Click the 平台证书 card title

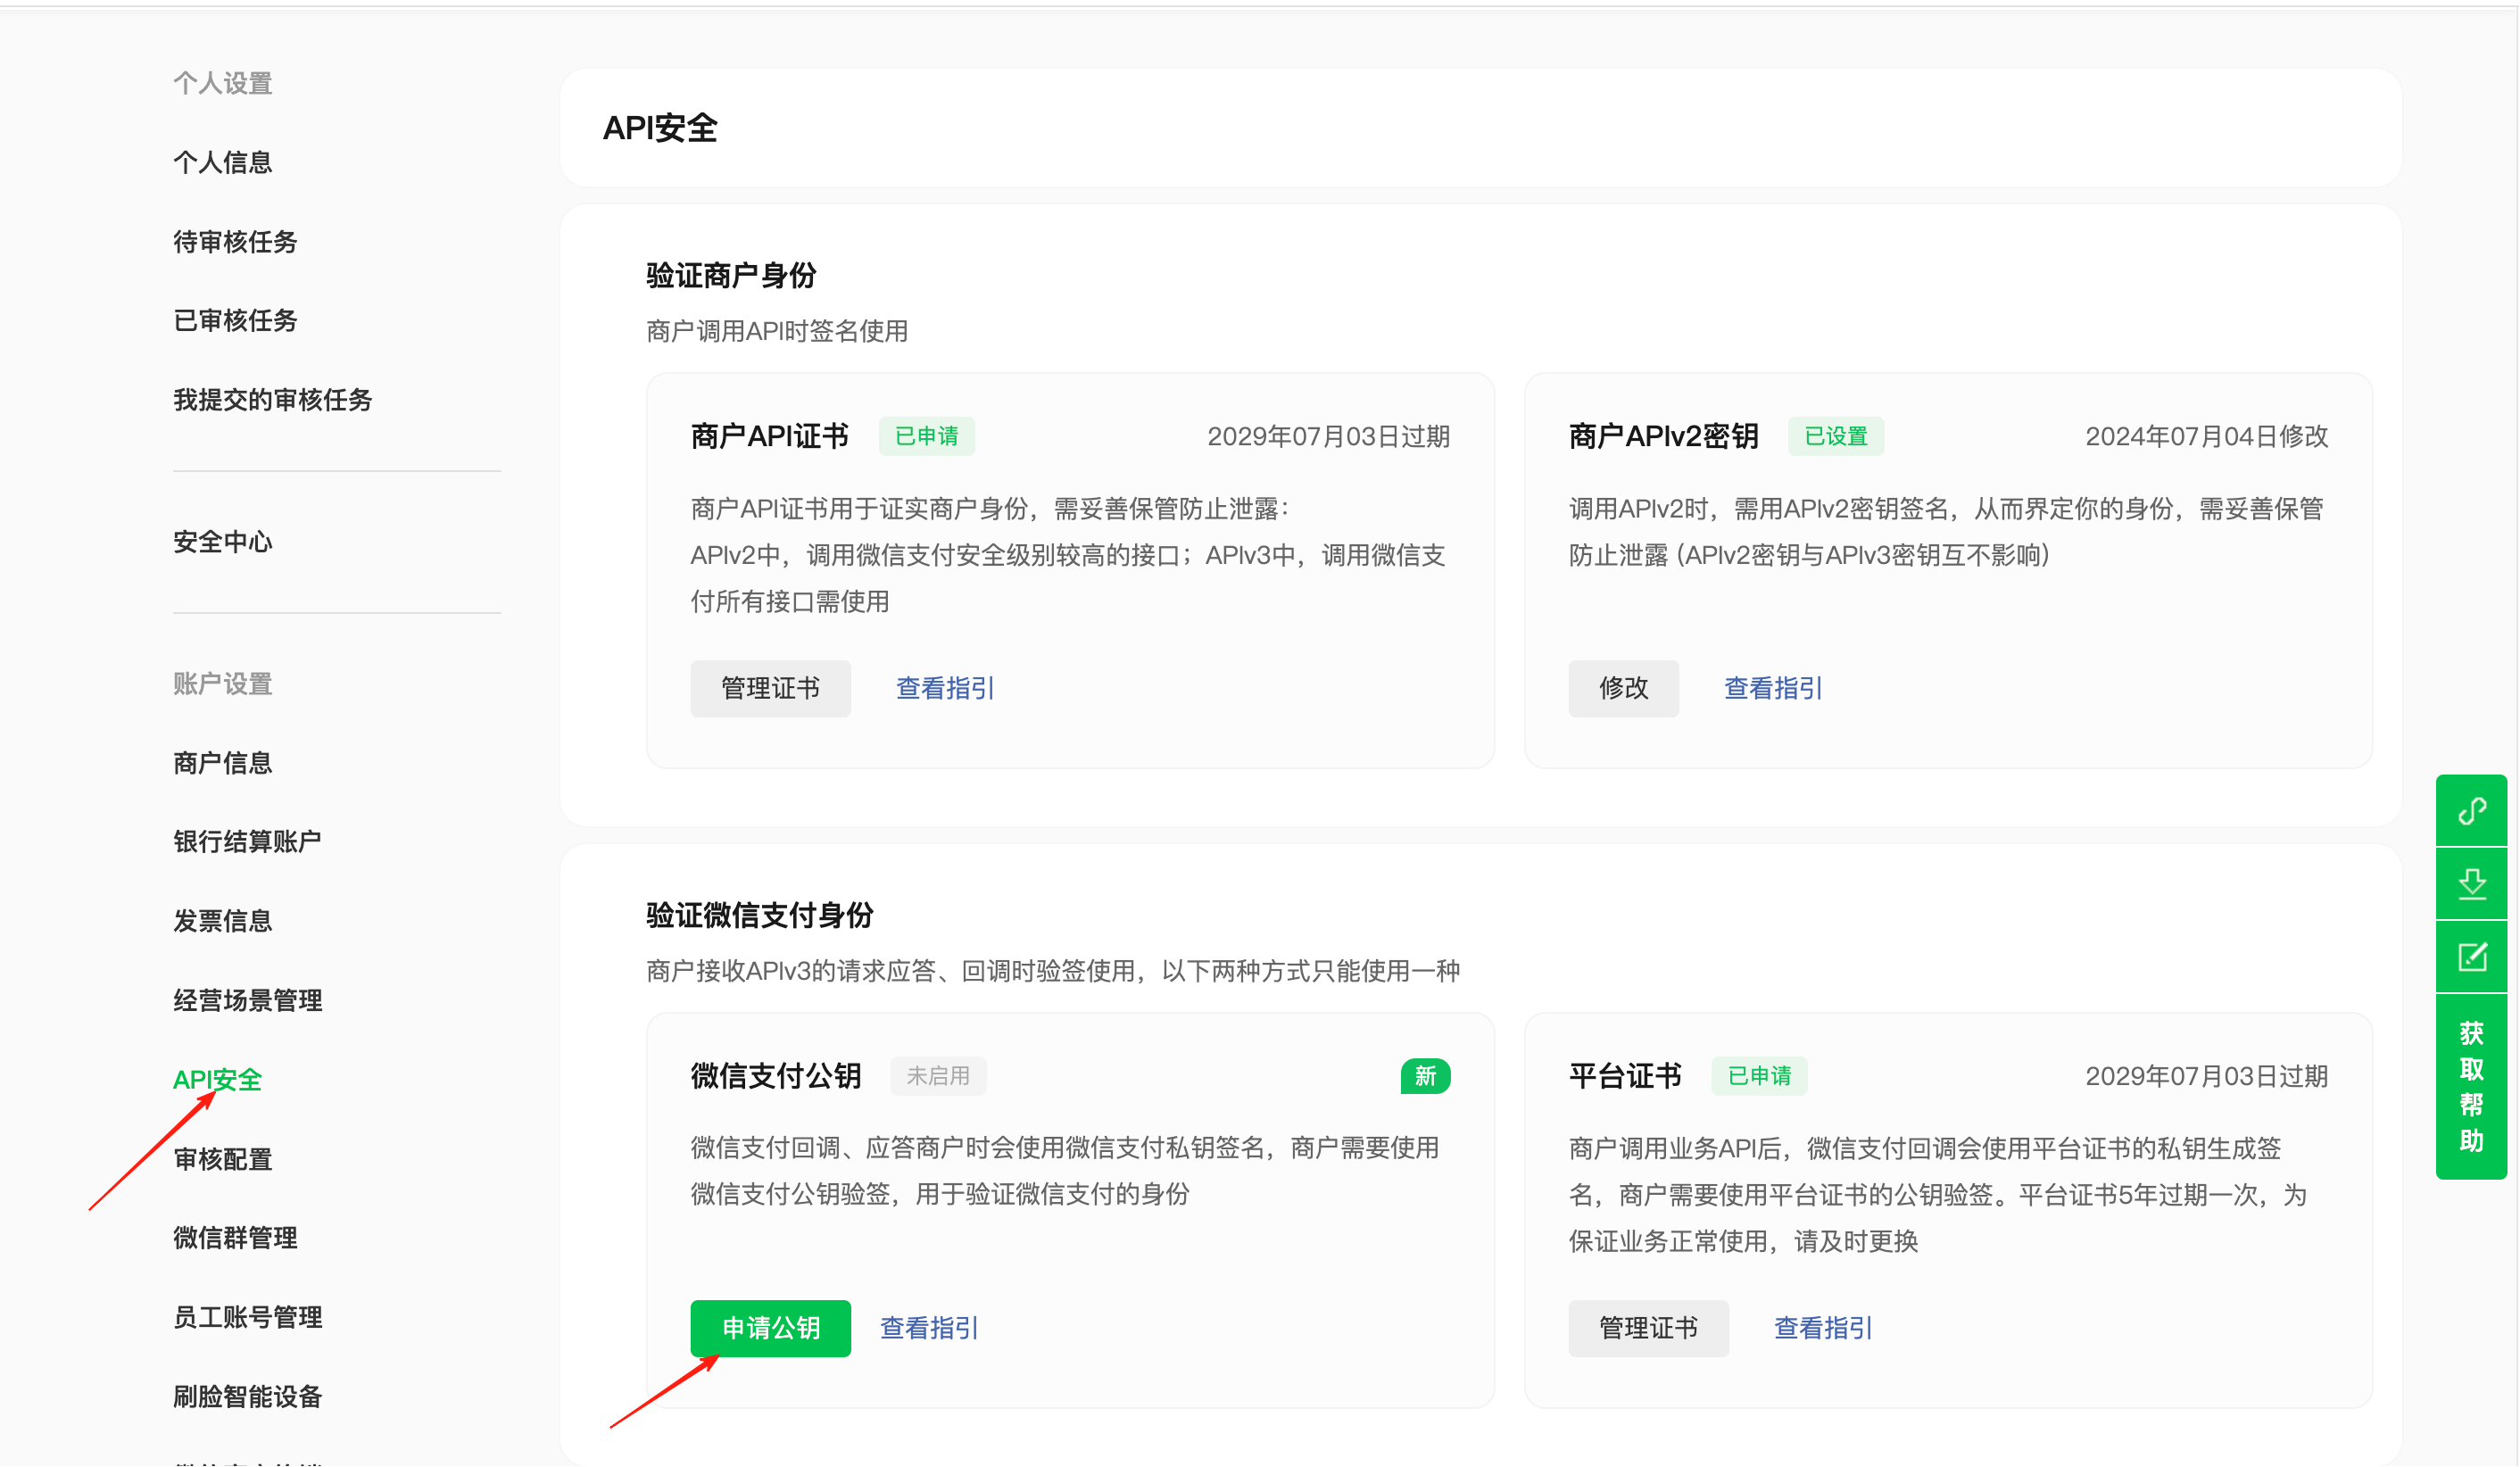pos(1625,1076)
